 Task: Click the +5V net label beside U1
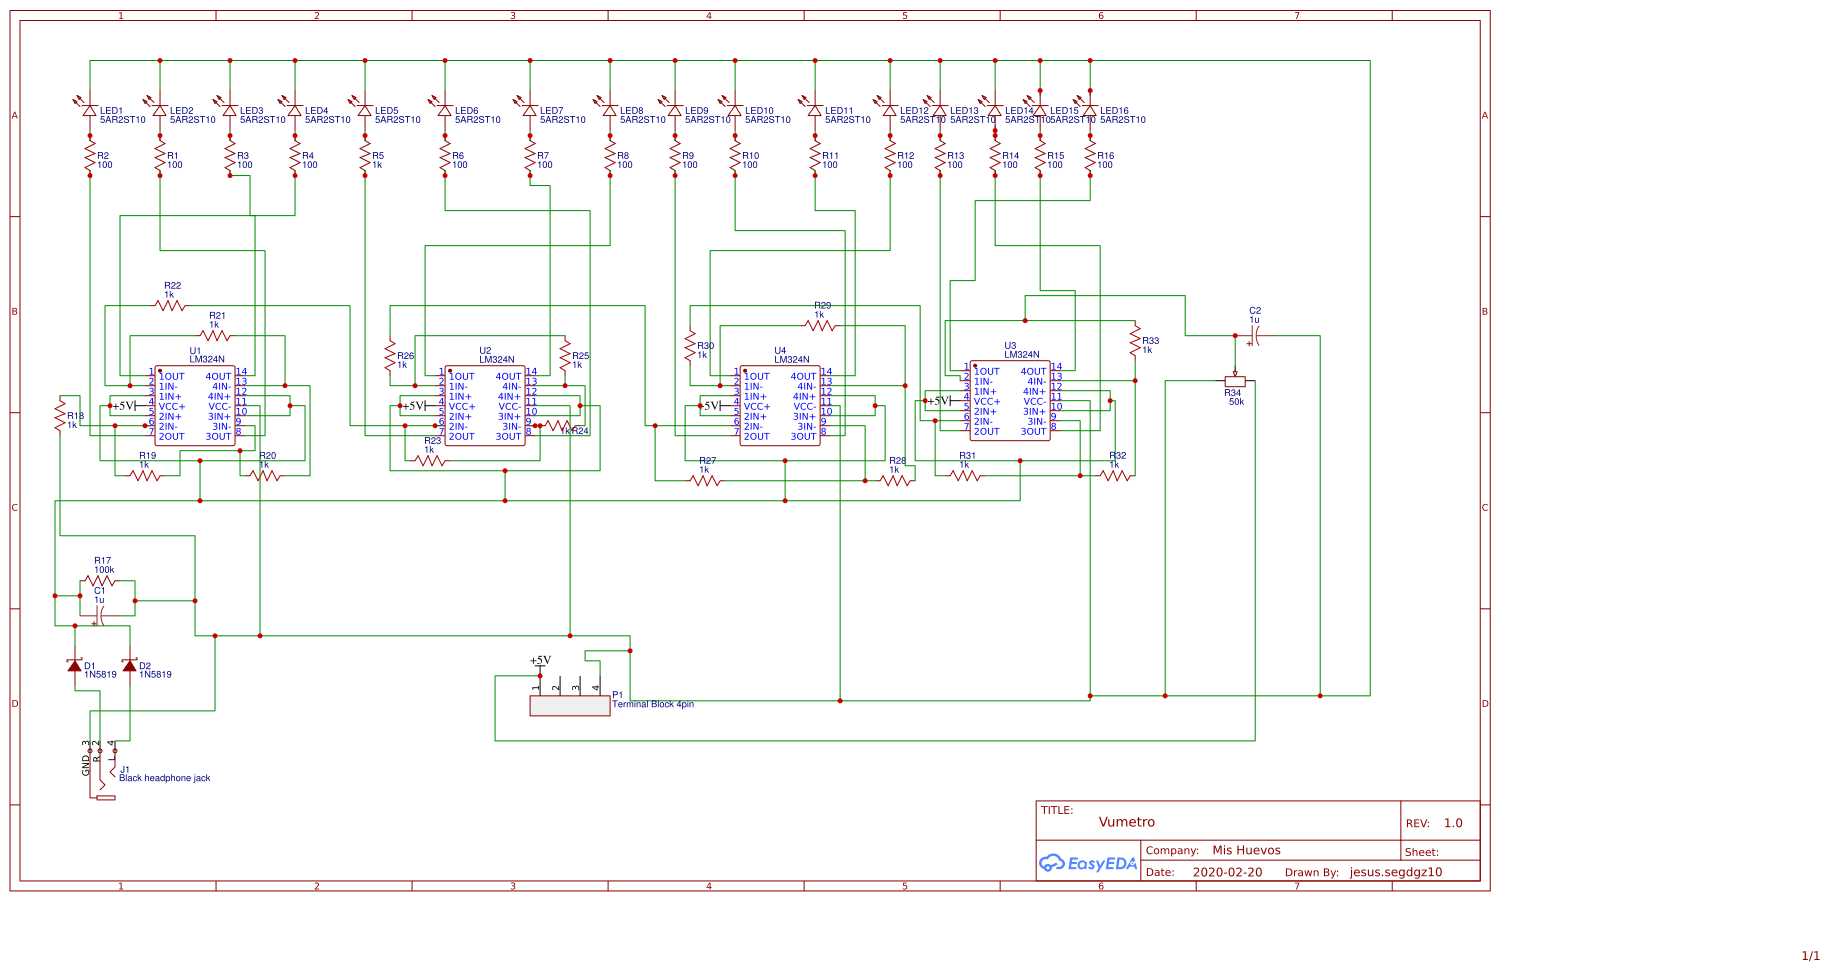coord(123,406)
